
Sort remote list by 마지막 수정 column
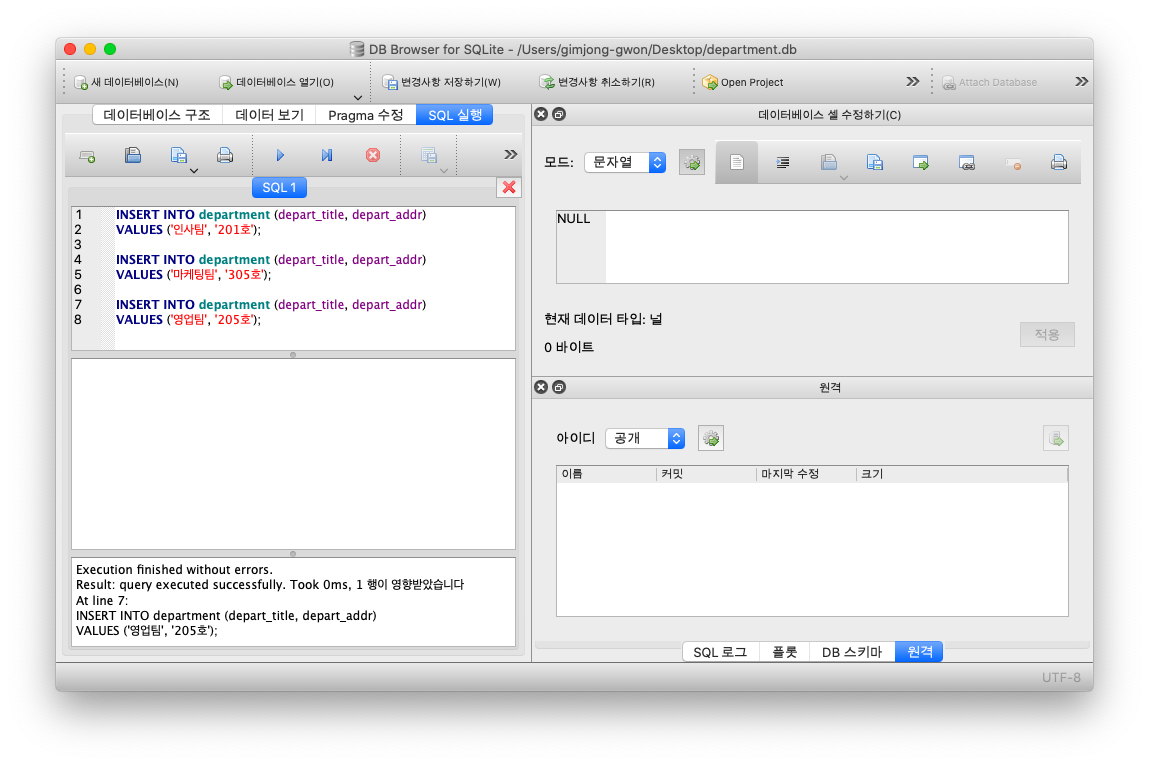point(806,474)
